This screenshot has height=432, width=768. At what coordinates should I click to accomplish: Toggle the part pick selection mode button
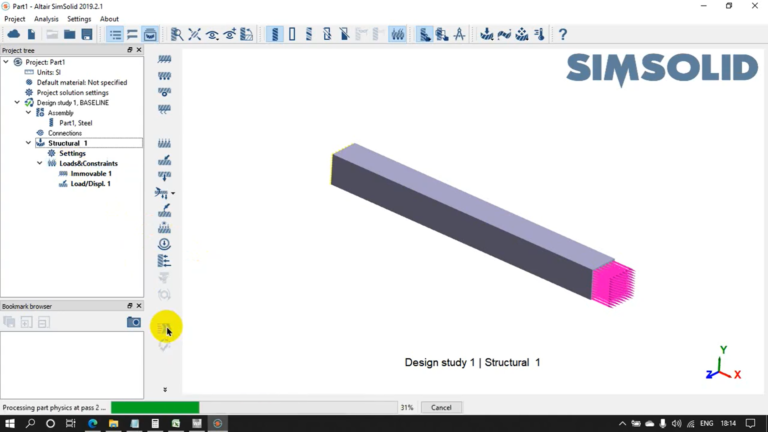[425, 34]
